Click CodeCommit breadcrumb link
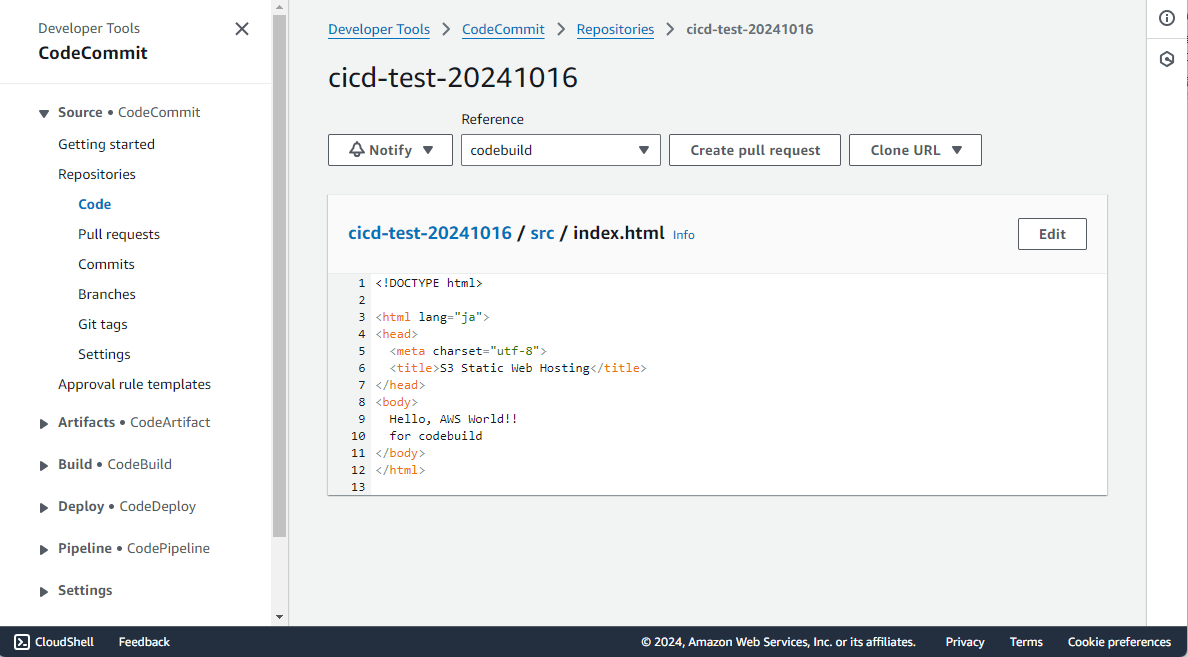1188x657 pixels. tap(503, 30)
